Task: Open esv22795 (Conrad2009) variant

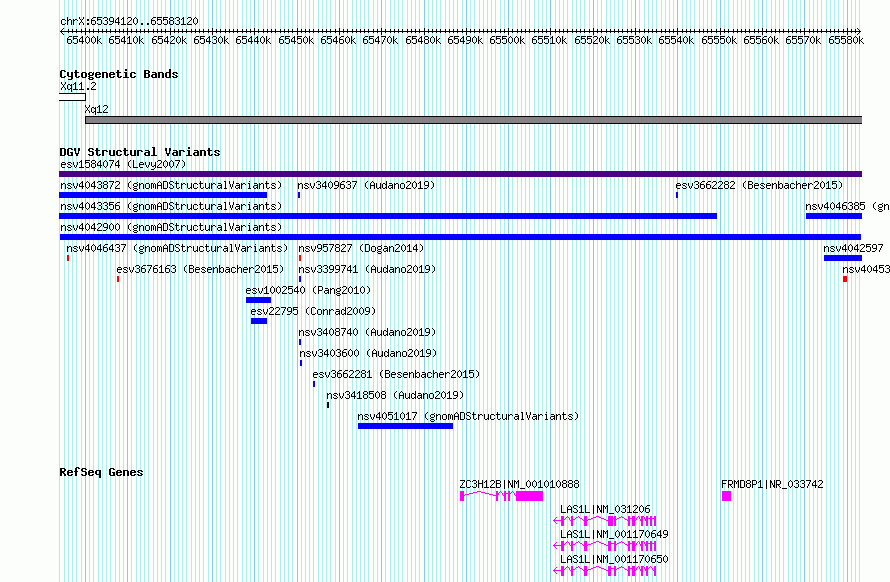Action: [313, 312]
